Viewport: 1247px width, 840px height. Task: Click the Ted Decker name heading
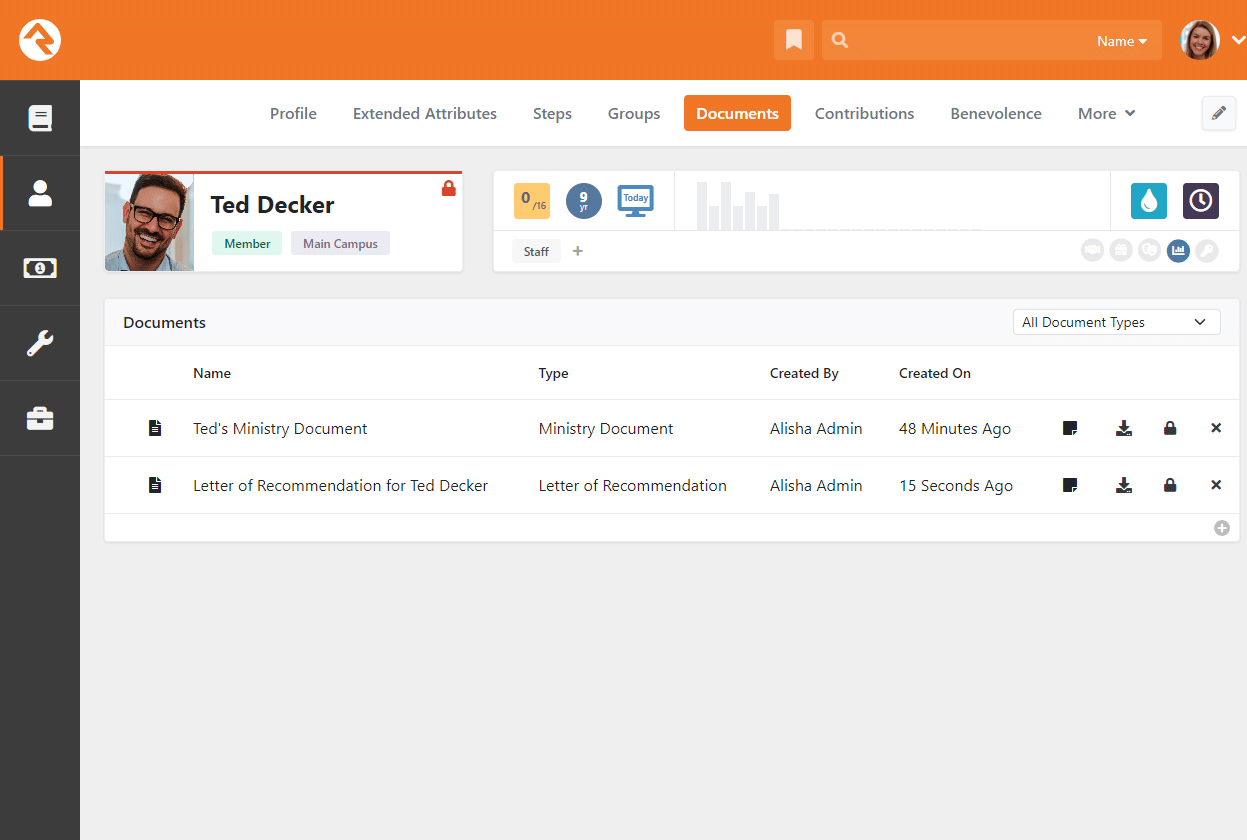click(272, 205)
